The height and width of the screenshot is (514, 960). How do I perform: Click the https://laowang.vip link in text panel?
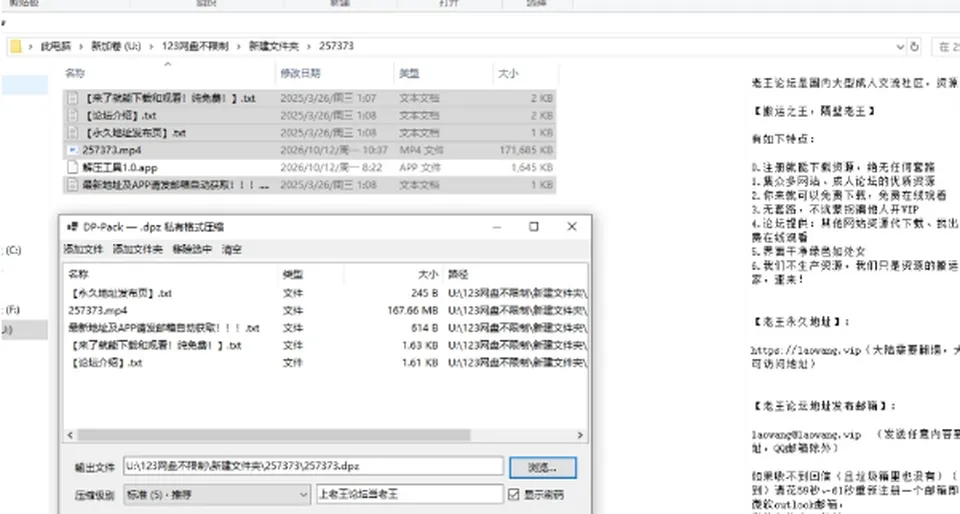click(x=804, y=351)
